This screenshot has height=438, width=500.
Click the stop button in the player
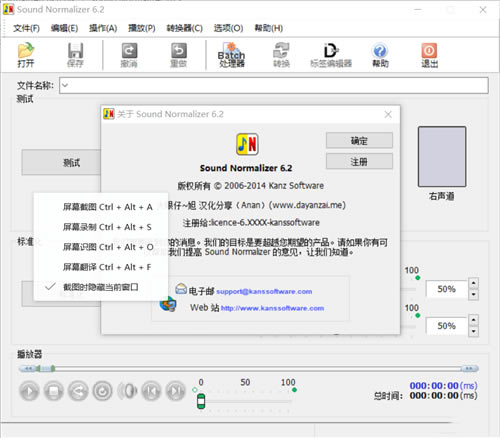[x=54, y=391]
